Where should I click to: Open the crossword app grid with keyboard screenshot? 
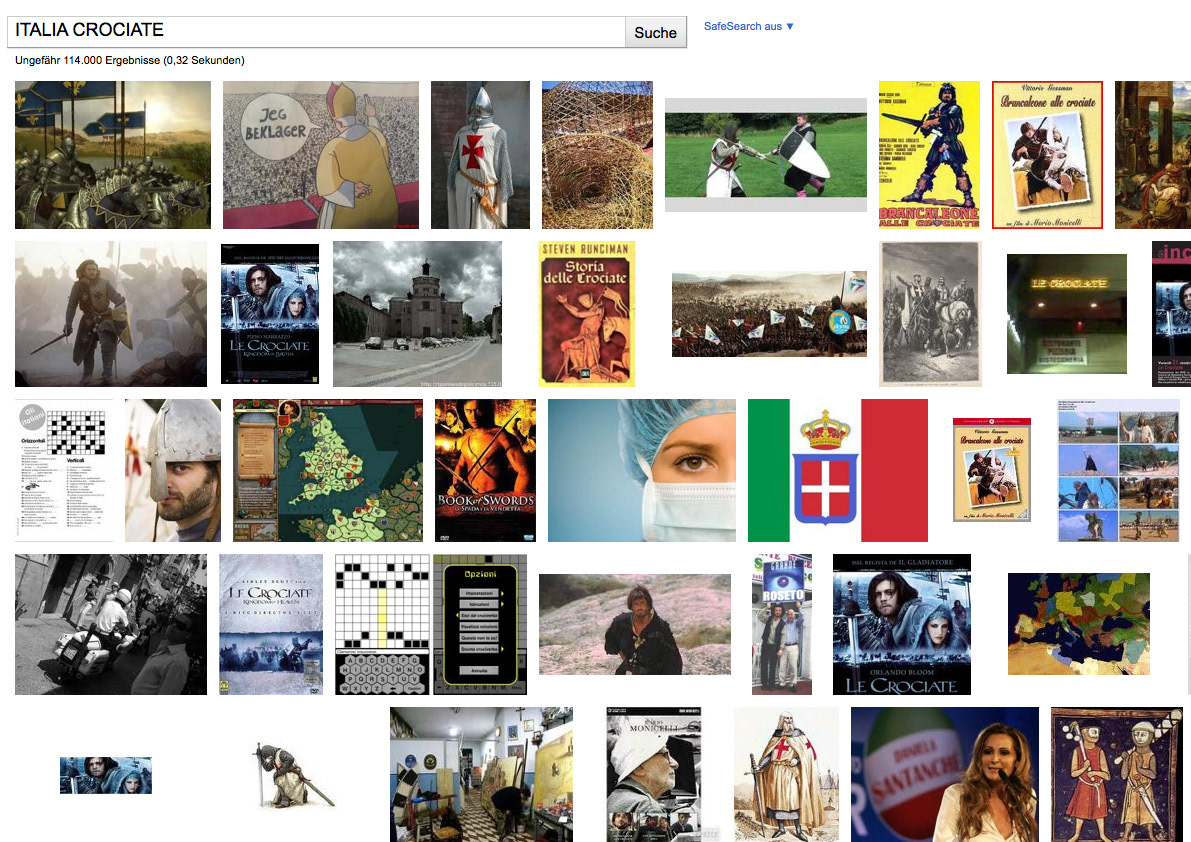point(383,624)
